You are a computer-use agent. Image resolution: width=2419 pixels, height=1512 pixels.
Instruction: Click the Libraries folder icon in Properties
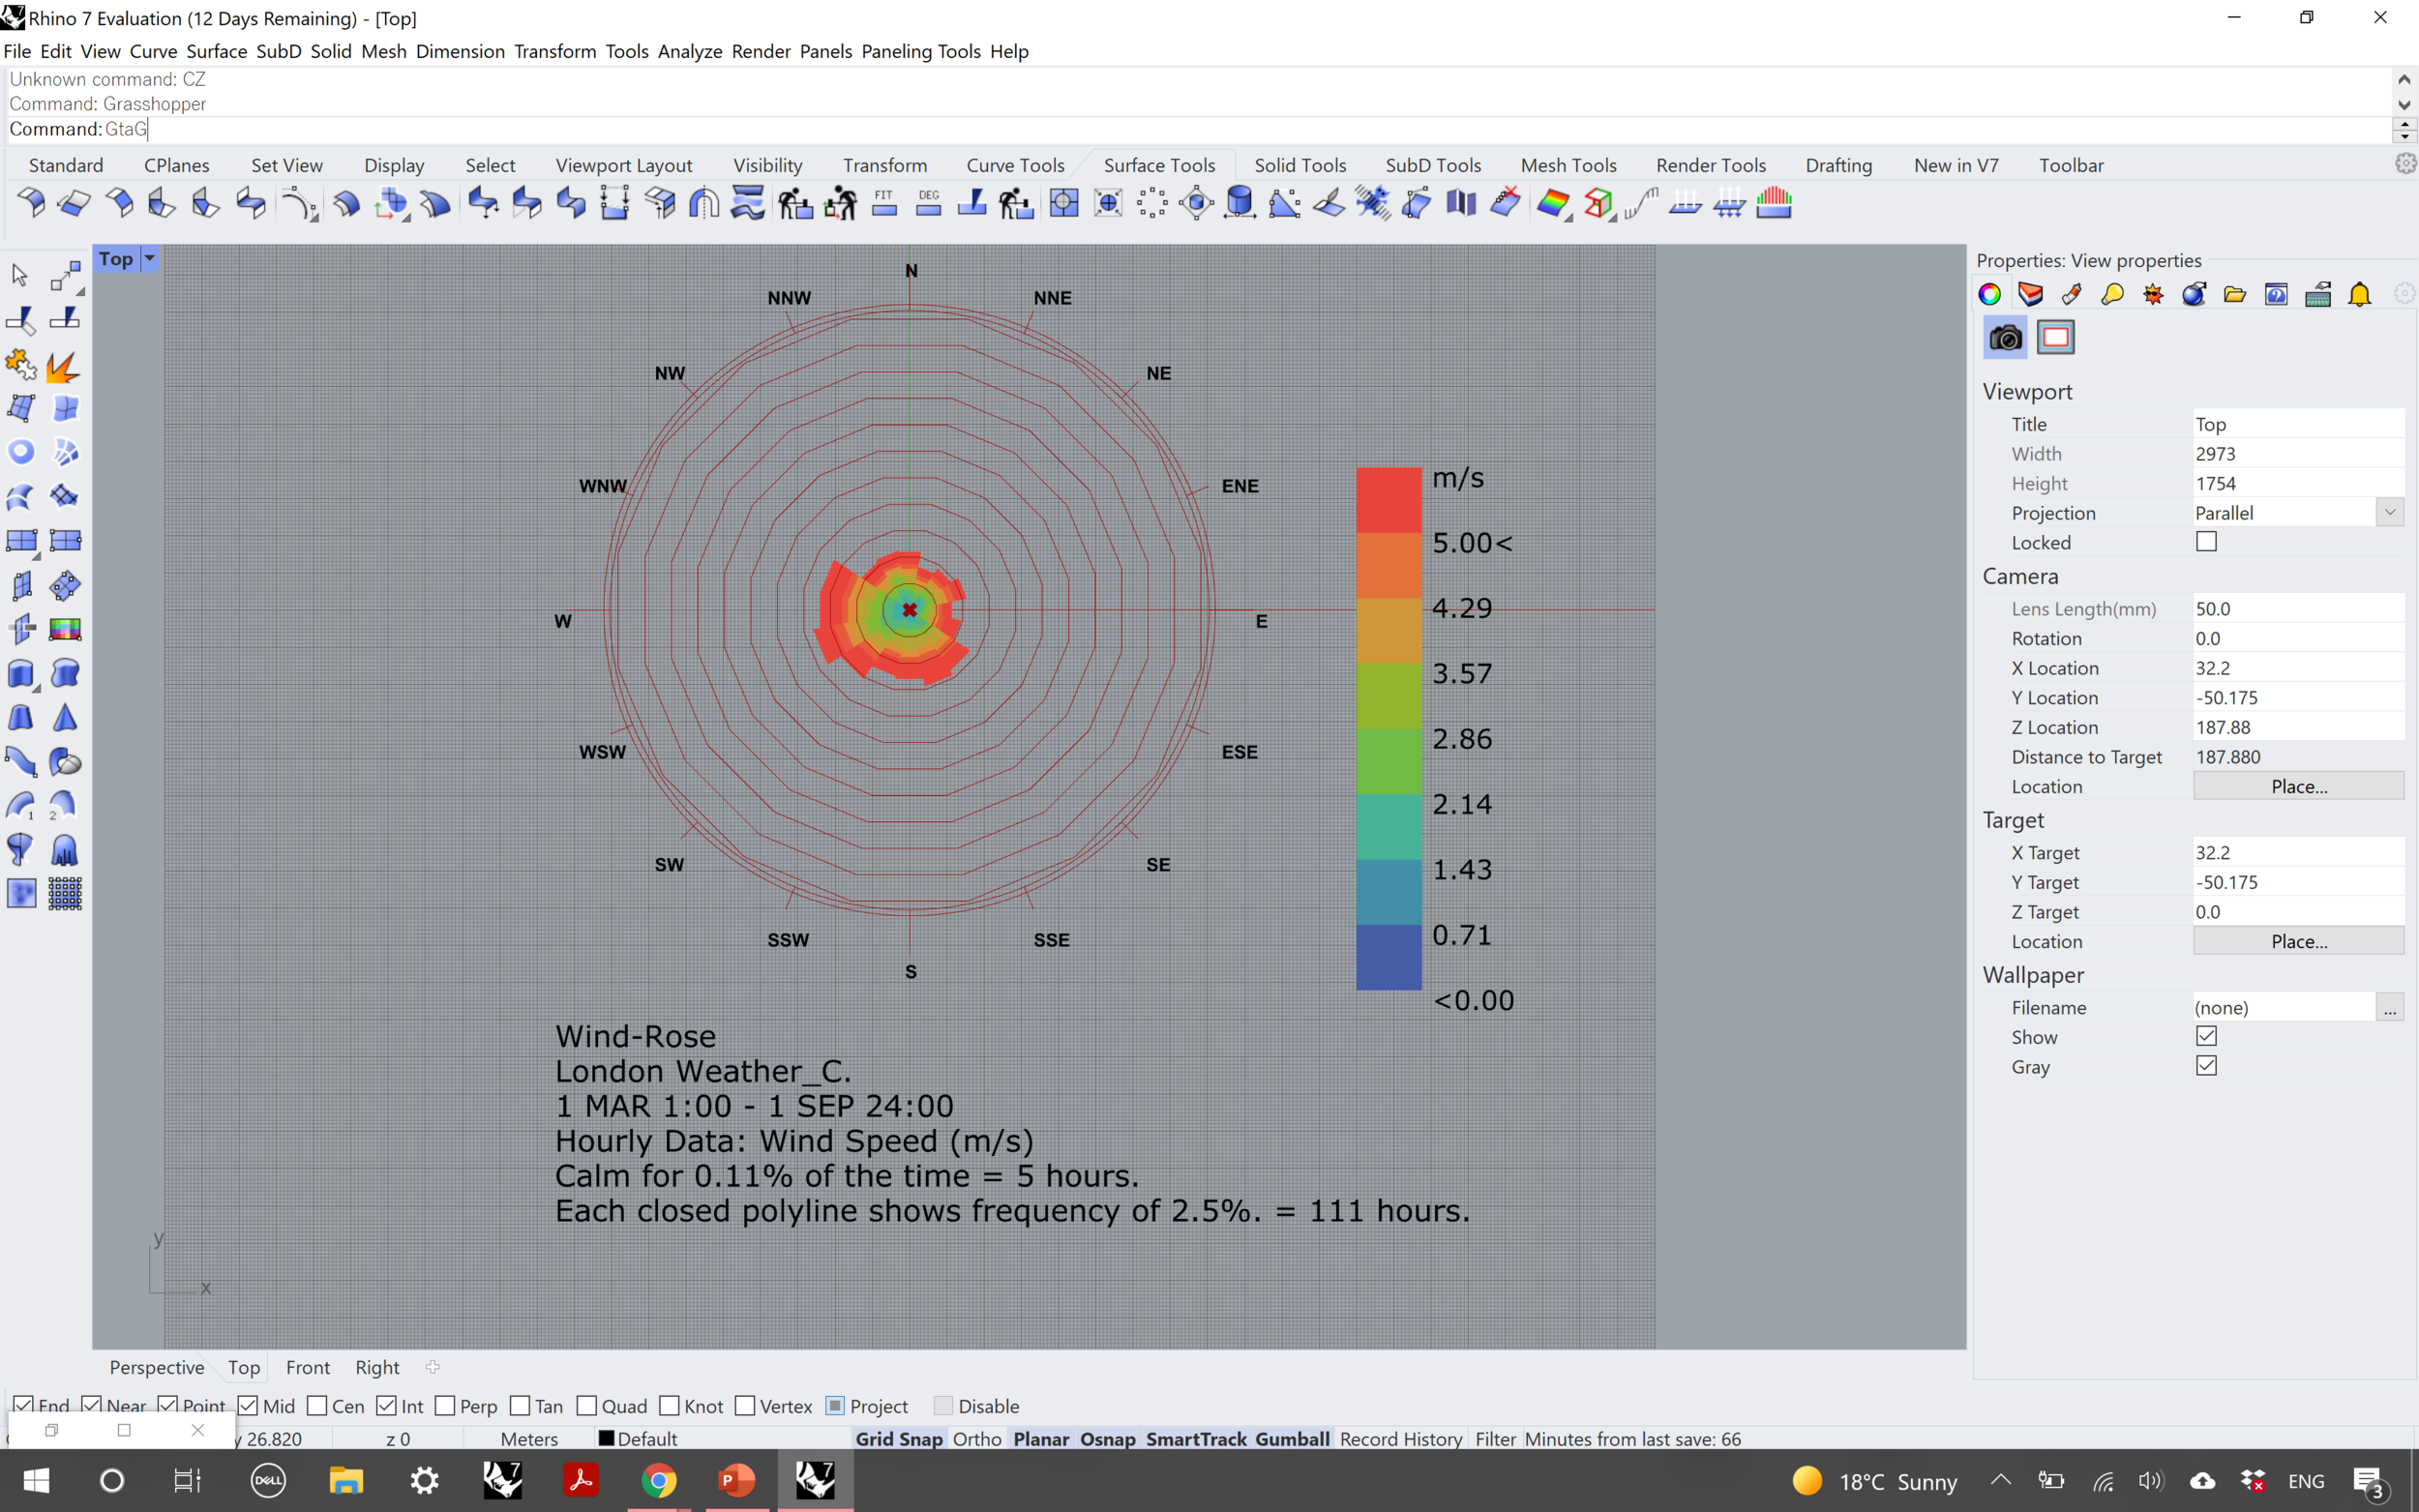pos(2235,294)
